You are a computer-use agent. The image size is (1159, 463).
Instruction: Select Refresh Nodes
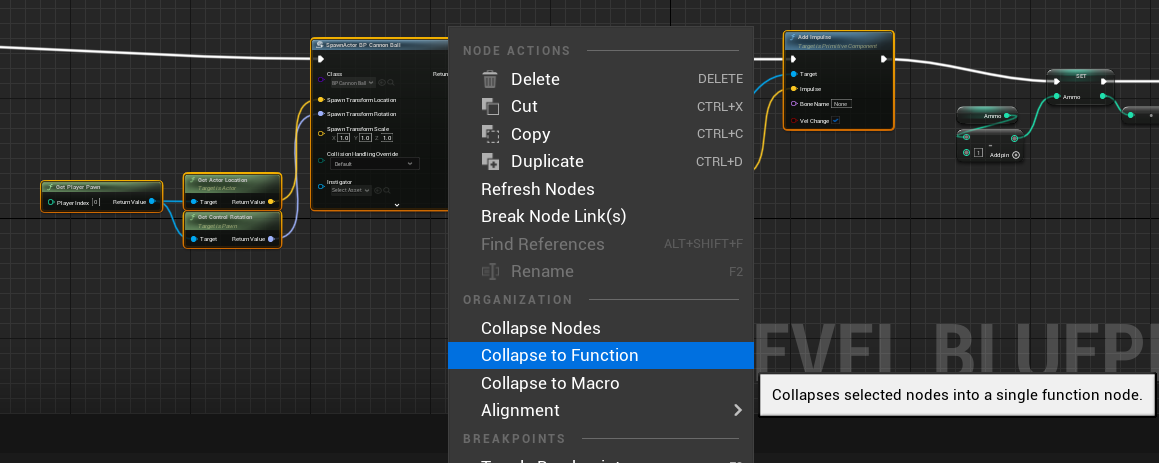tap(600, 189)
